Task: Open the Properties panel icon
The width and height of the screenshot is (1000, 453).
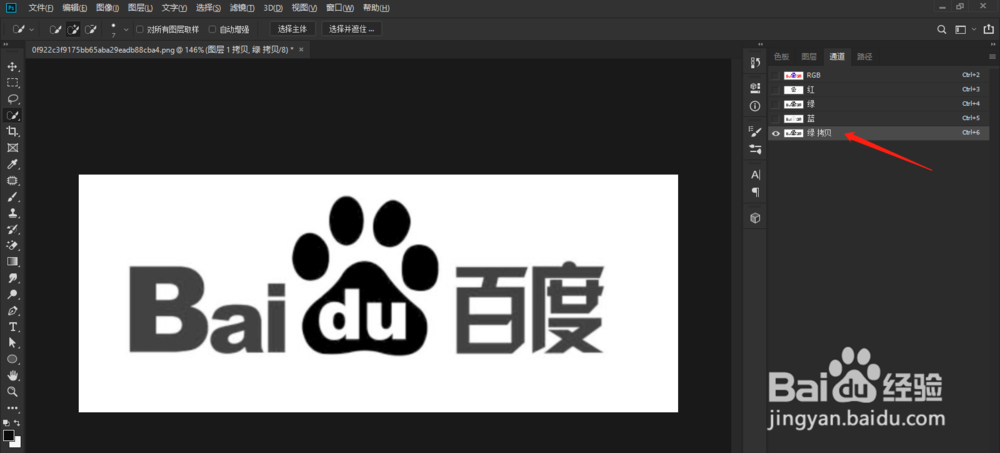Action: pos(755,87)
